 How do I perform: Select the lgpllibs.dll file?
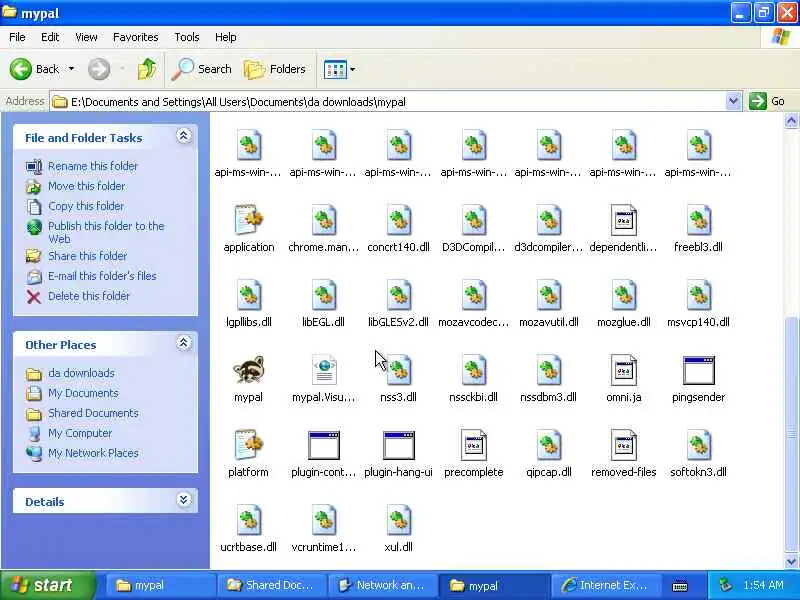tap(248, 295)
